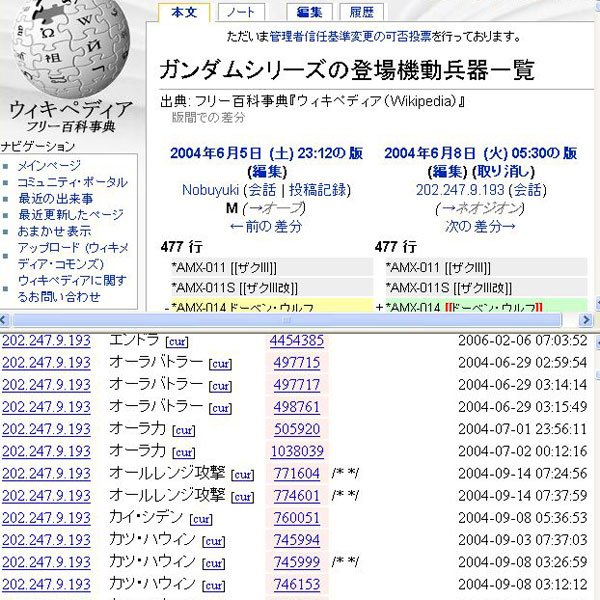Open revision ID 745994
This screenshot has height=600, width=600.
click(297, 540)
